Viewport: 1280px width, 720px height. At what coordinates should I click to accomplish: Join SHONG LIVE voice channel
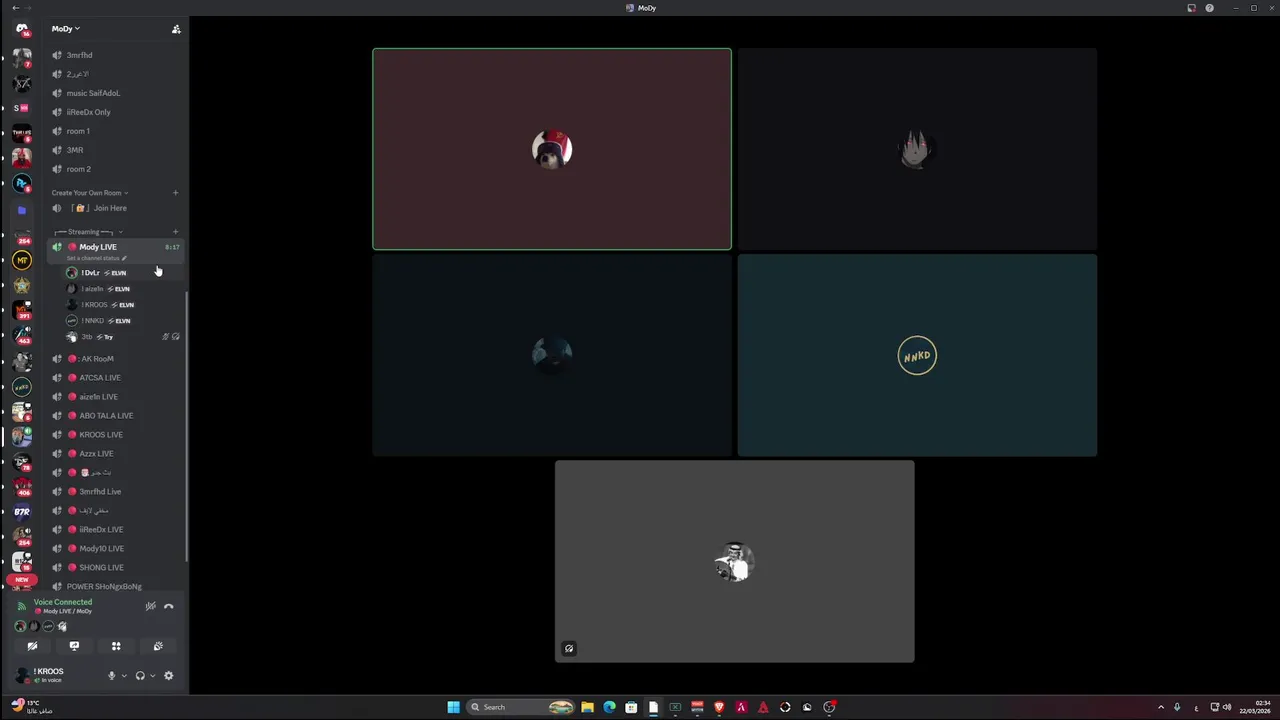tap(116, 568)
